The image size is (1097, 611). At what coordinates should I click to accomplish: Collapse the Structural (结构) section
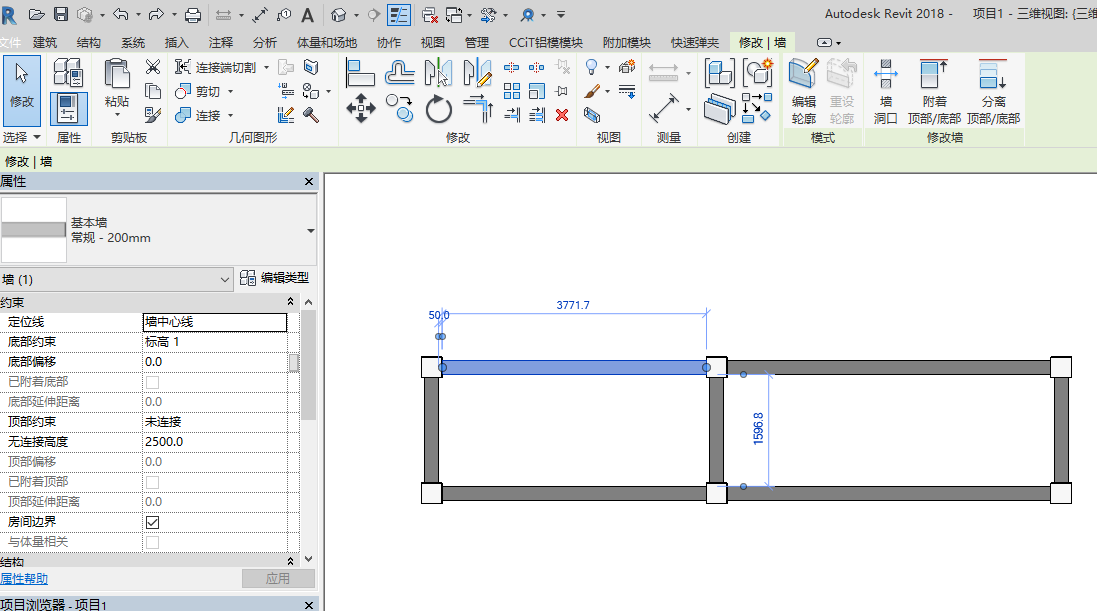(290, 561)
